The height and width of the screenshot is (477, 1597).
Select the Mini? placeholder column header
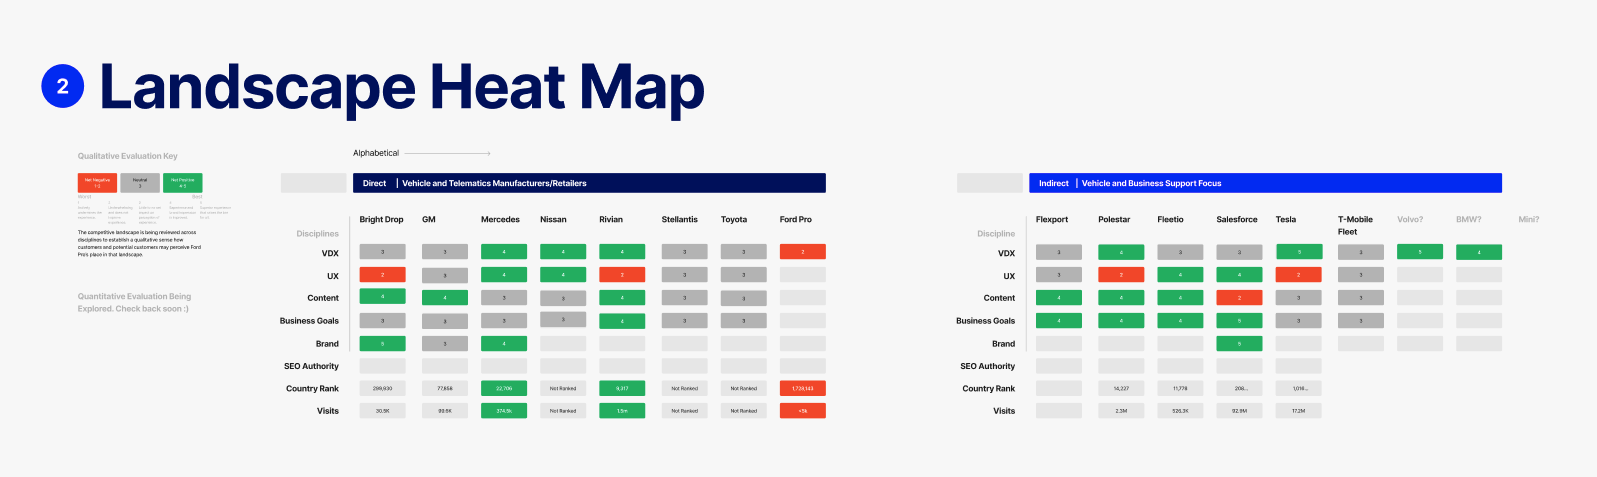1529,219
